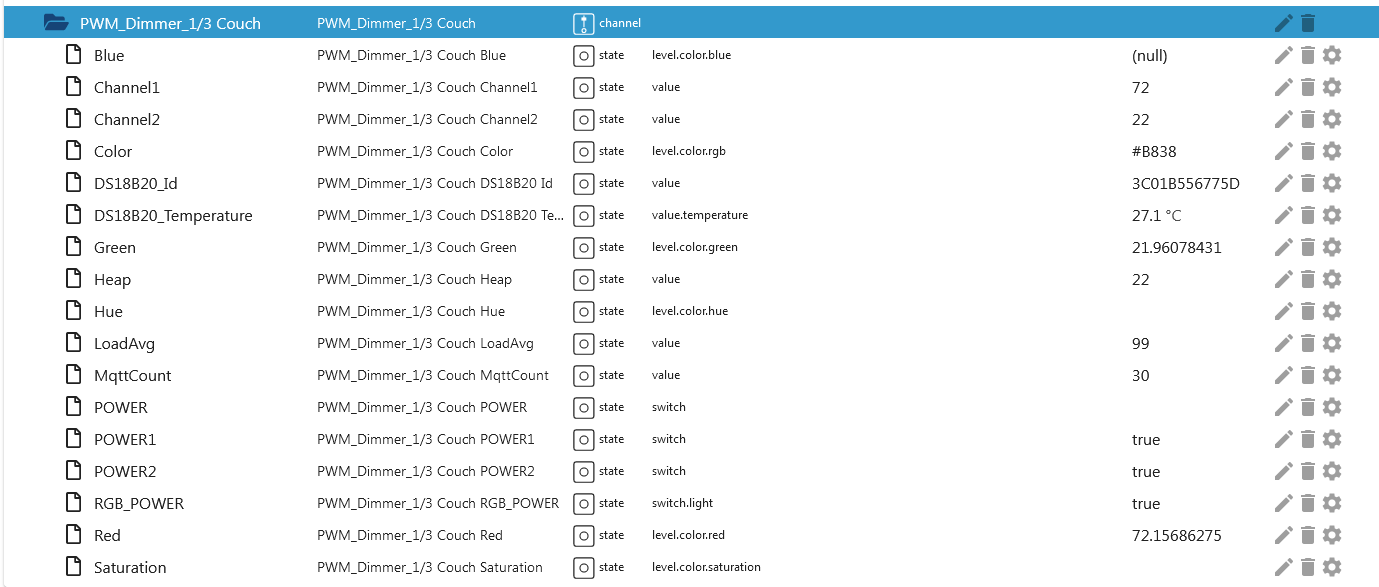
Task: Collapse the PWM_Dimmer_1/3 Couch folder
Action: 56,23
